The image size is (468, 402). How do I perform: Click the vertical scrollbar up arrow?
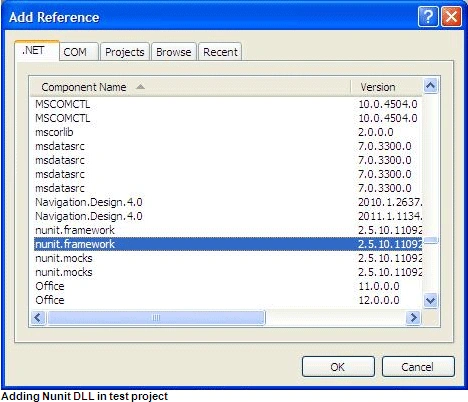pos(430,86)
